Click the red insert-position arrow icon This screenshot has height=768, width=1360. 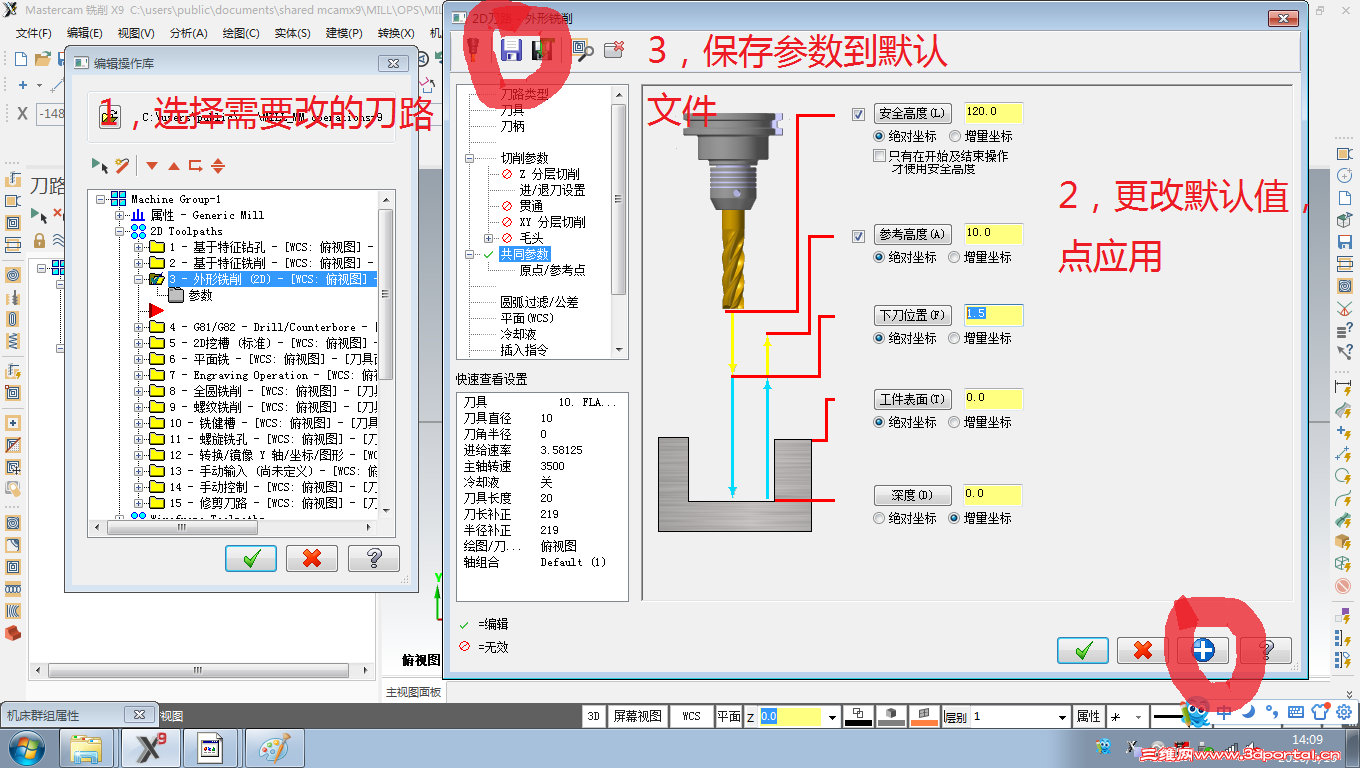pyautogui.click(x=196, y=166)
